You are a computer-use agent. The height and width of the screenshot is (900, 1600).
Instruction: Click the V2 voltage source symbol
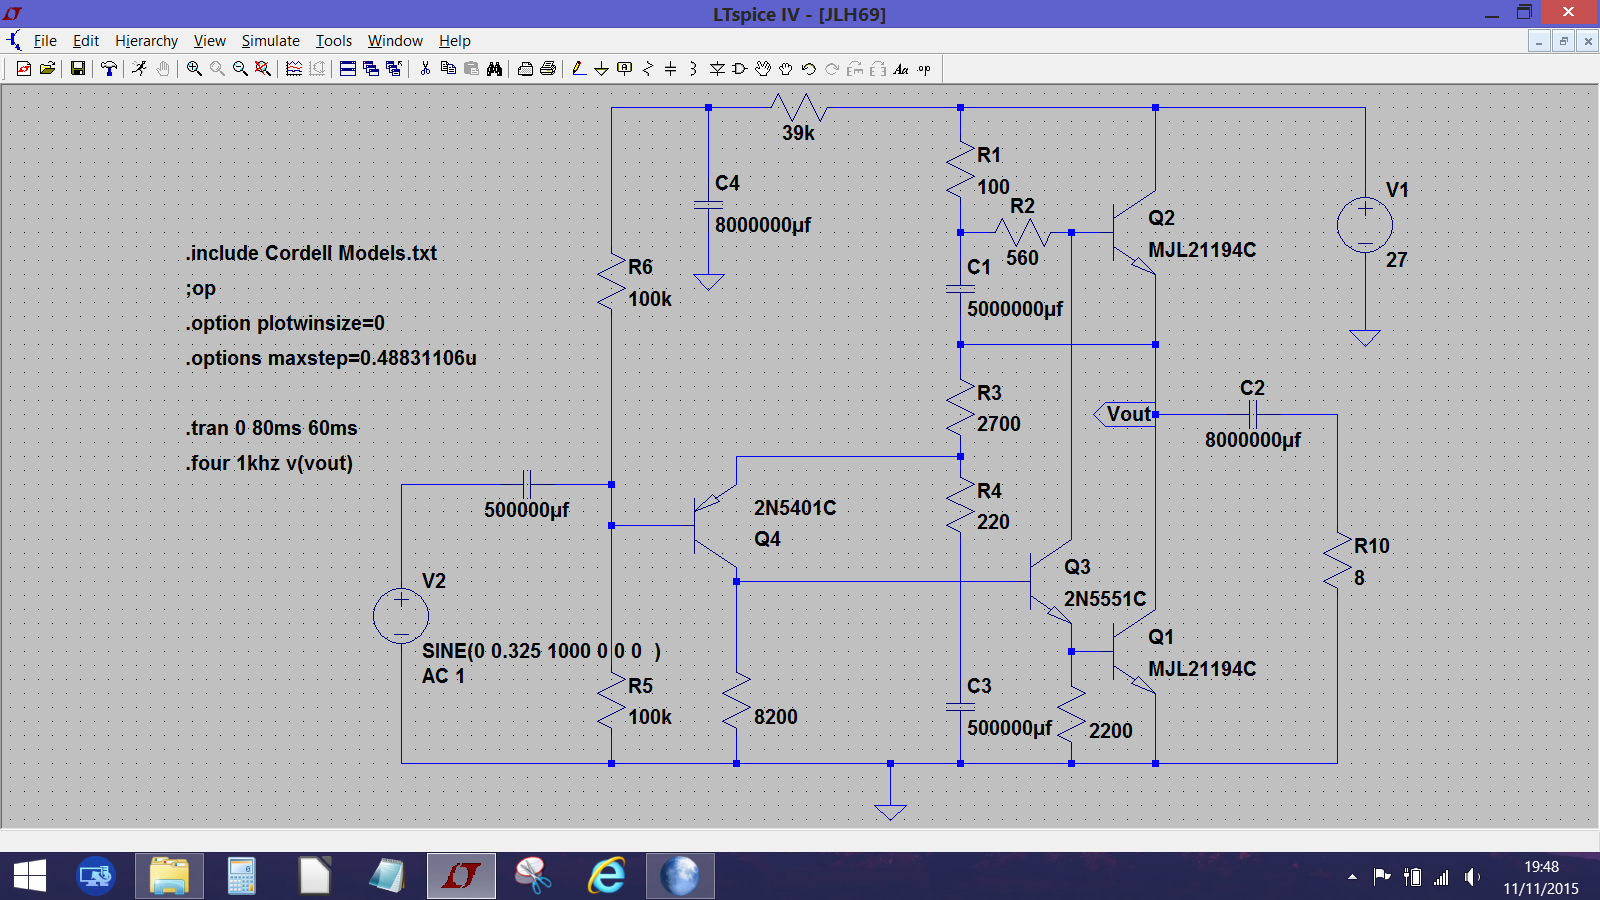point(401,616)
